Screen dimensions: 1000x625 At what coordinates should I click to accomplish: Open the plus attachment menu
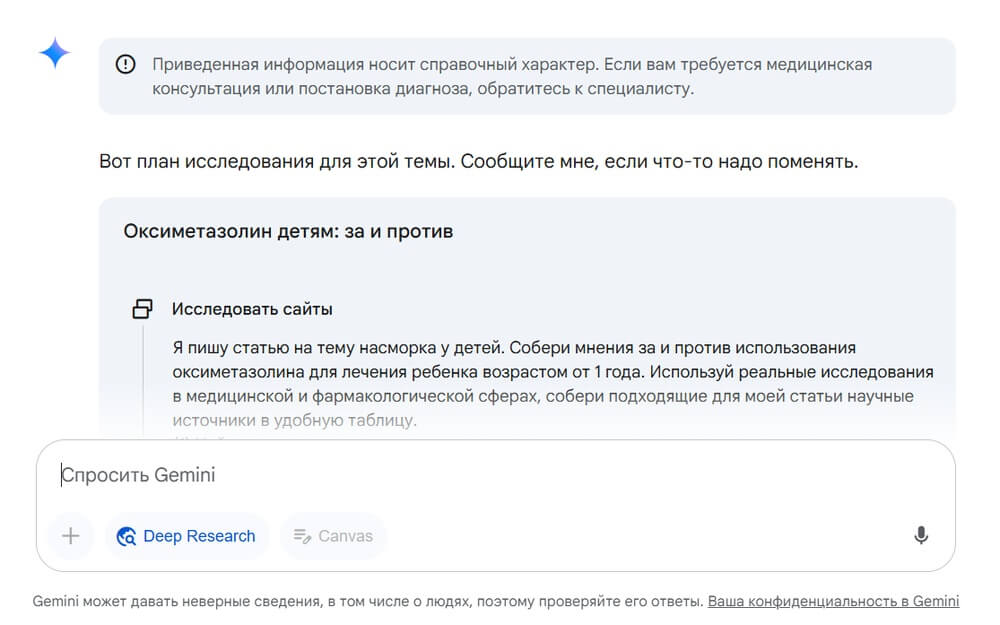(x=71, y=536)
